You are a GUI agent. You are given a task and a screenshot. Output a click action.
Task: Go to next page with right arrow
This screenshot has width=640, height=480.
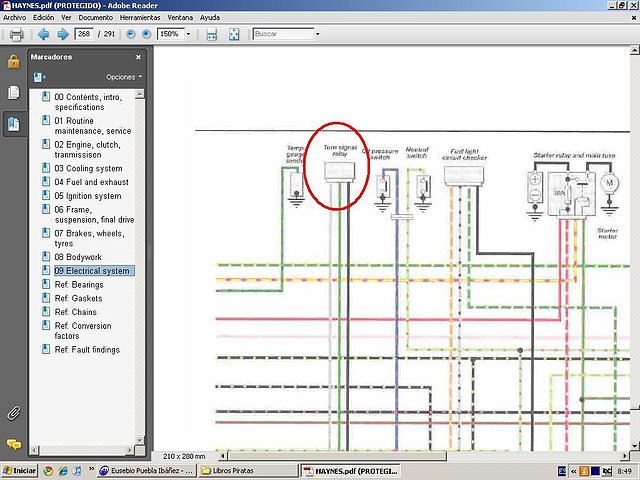pyautogui.click(x=62, y=34)
